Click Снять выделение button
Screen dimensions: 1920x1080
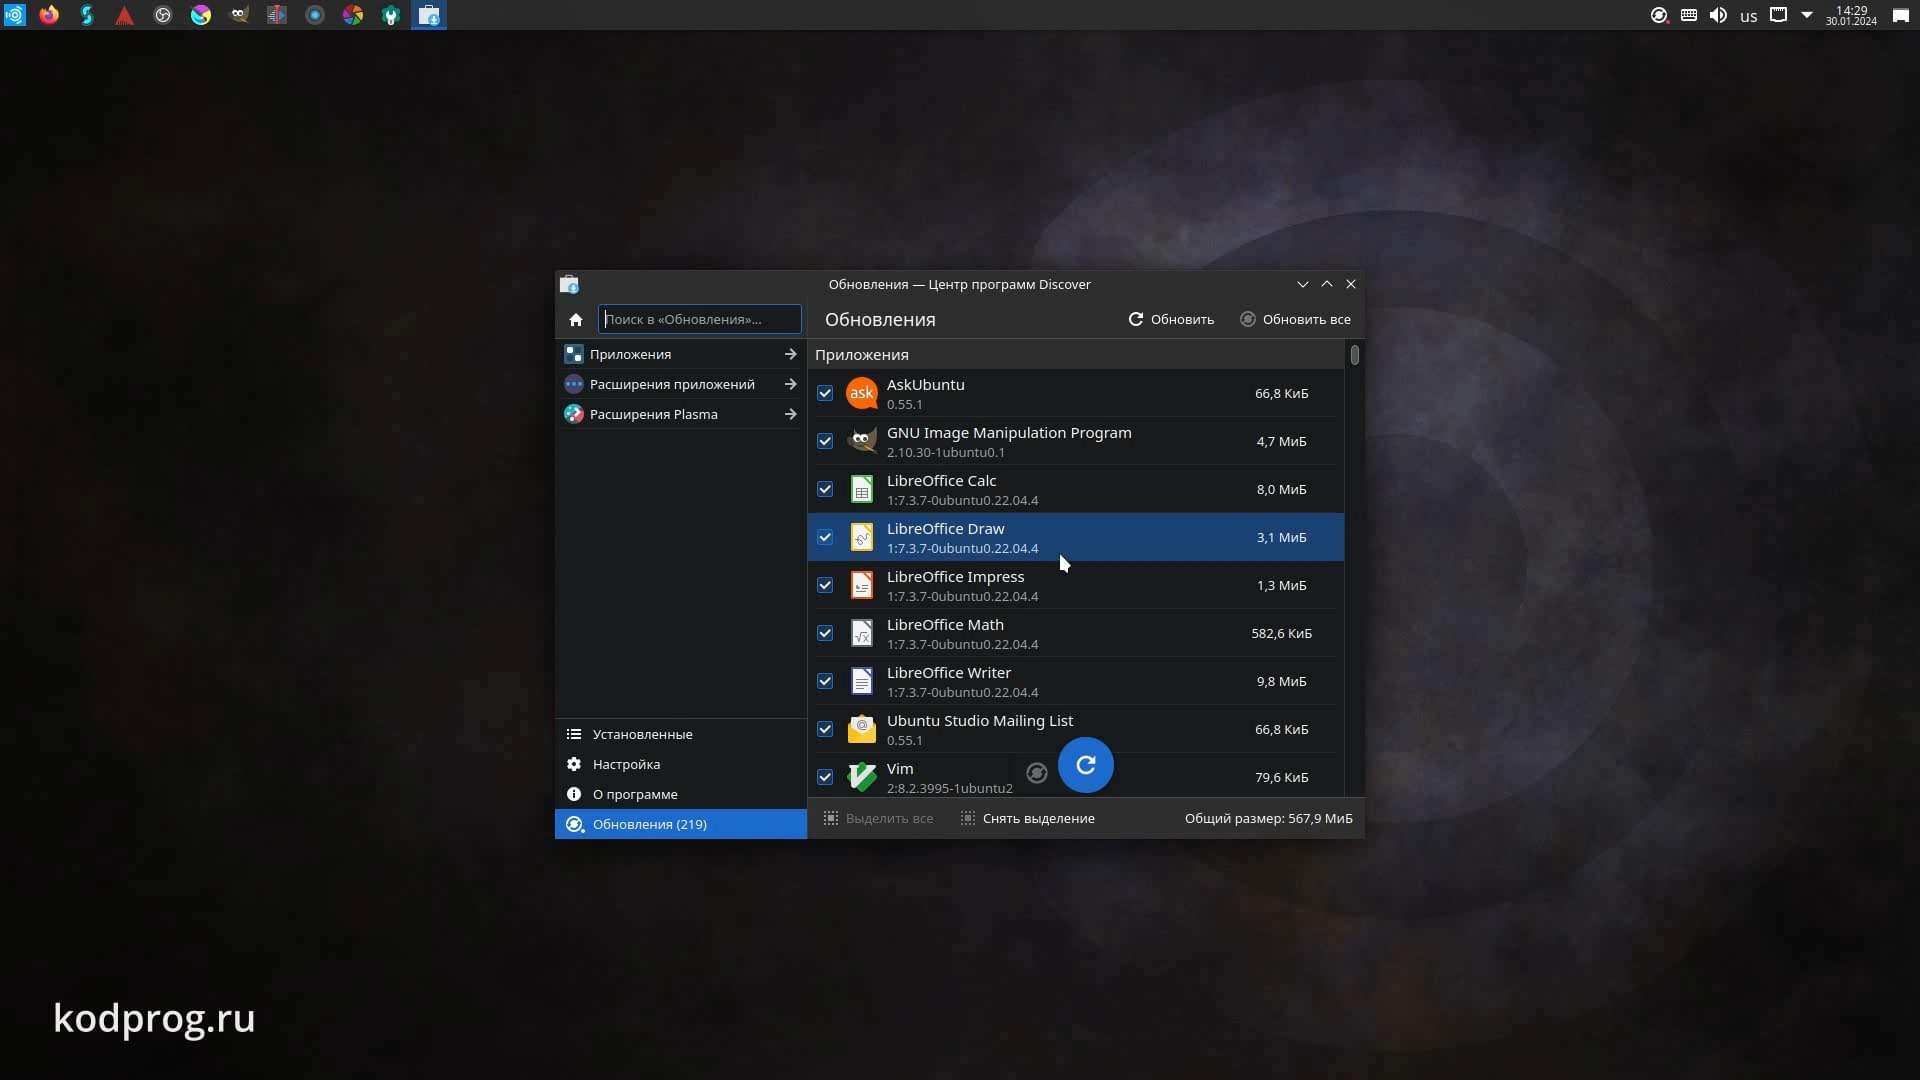click(1028, 819)
